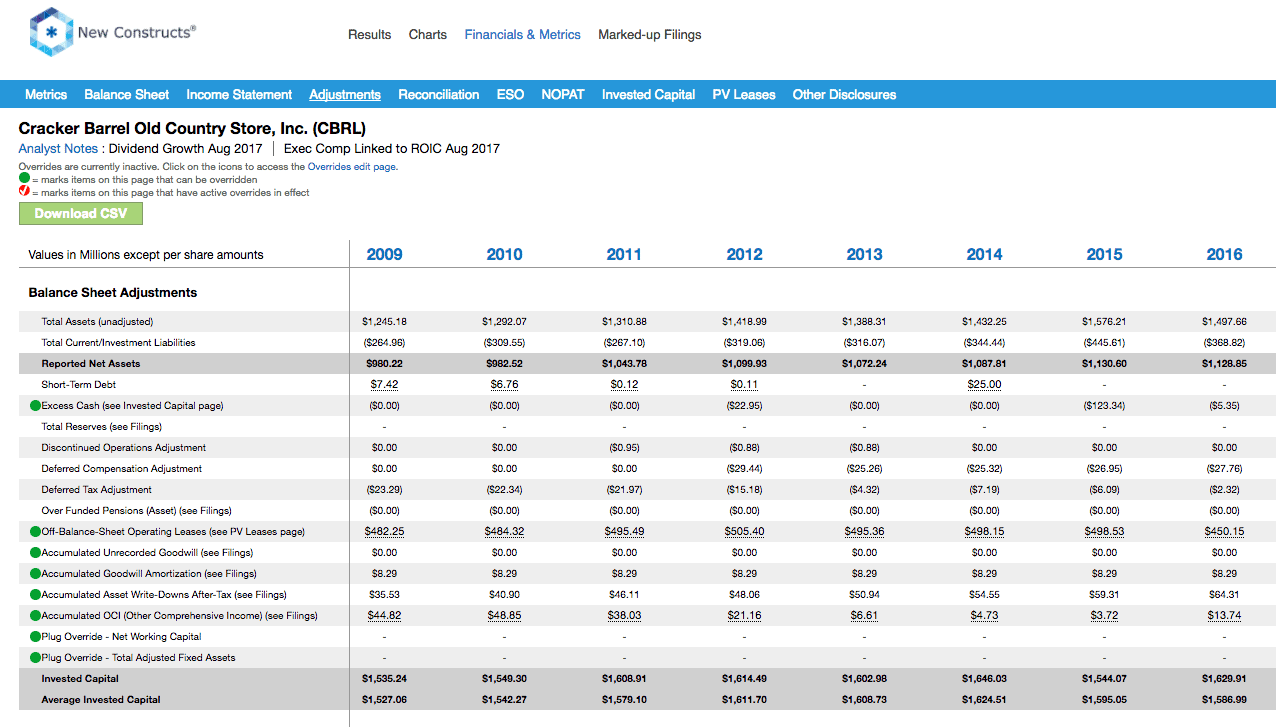Switch to the NOPAT tab
Image resolution: width=1276 pixels, height=727 pixels.
(x=563, y=95)
